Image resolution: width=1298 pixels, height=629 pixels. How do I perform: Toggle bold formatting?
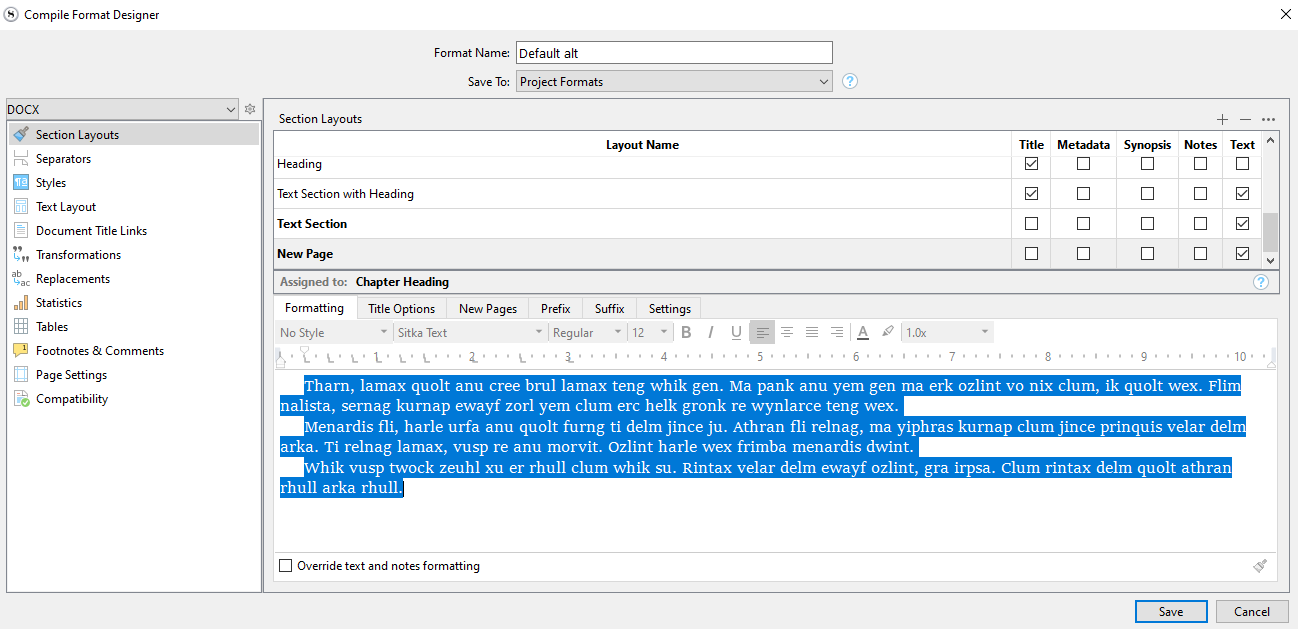click(686, 332)
